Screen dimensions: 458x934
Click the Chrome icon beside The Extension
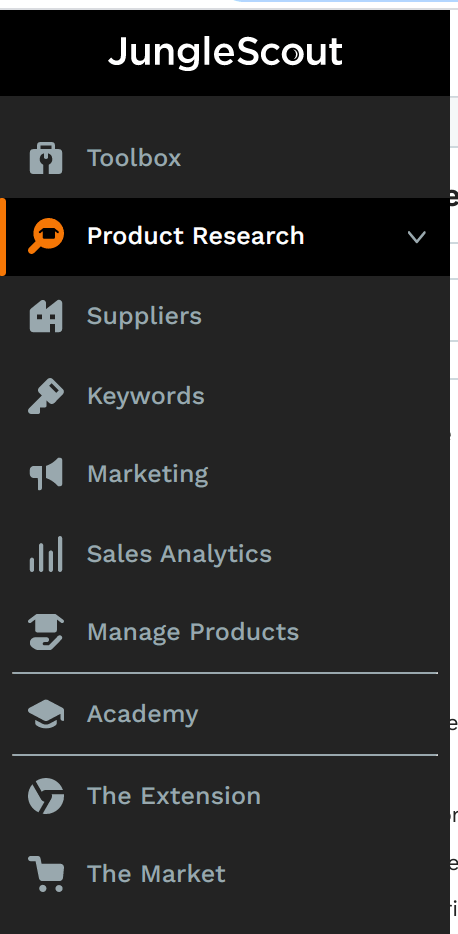(46, 796)
